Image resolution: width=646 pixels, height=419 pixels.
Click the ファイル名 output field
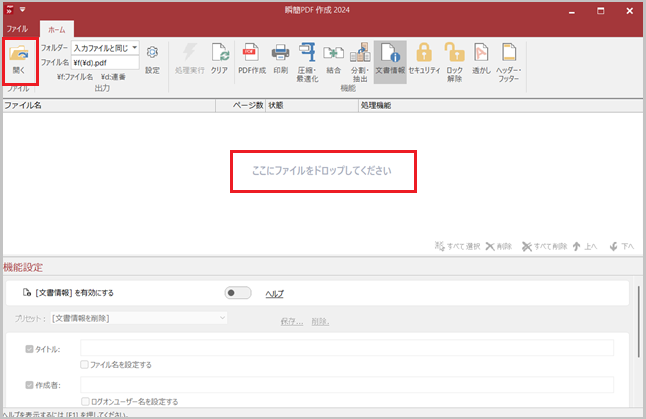click(105, 63)
